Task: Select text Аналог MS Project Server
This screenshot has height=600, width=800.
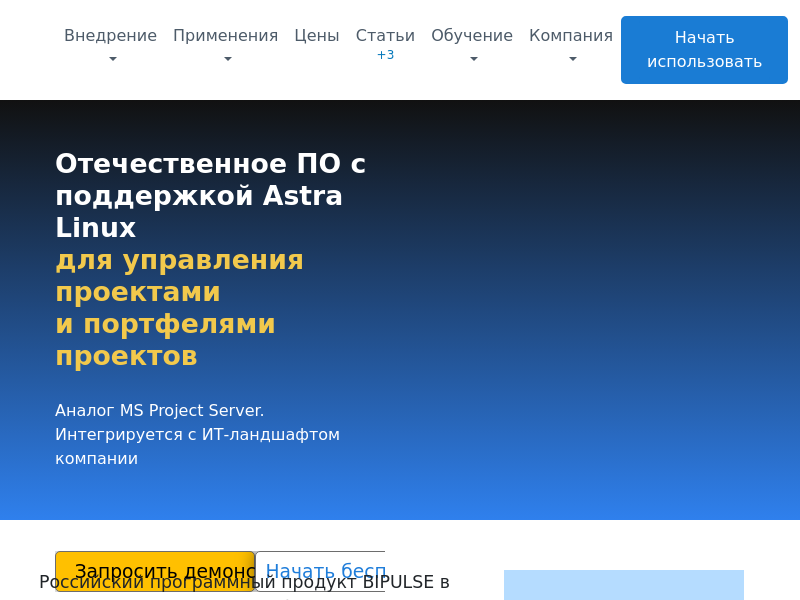Action: (159, 410)
